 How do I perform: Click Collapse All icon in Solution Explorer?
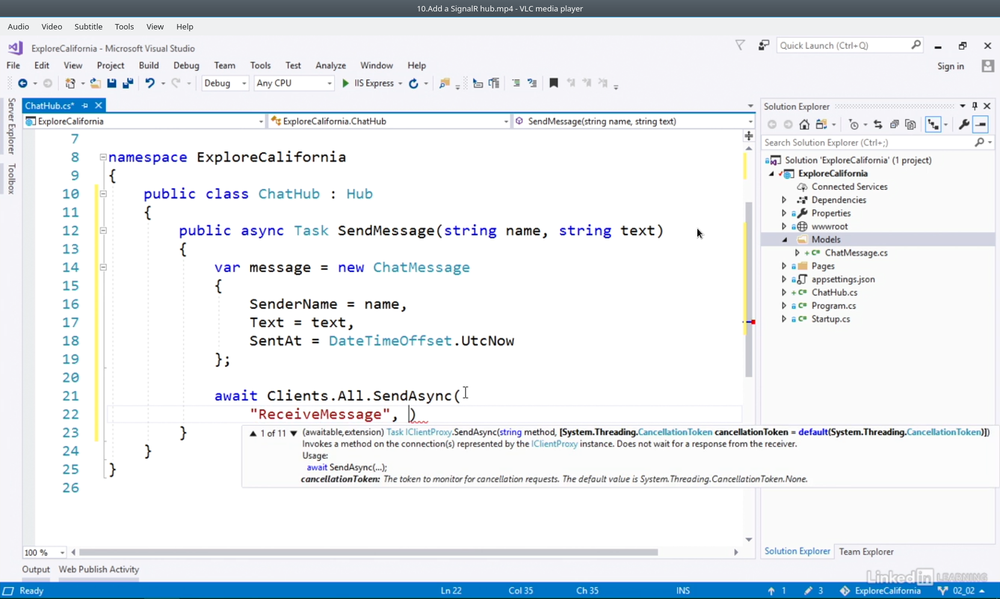point(894,125)
